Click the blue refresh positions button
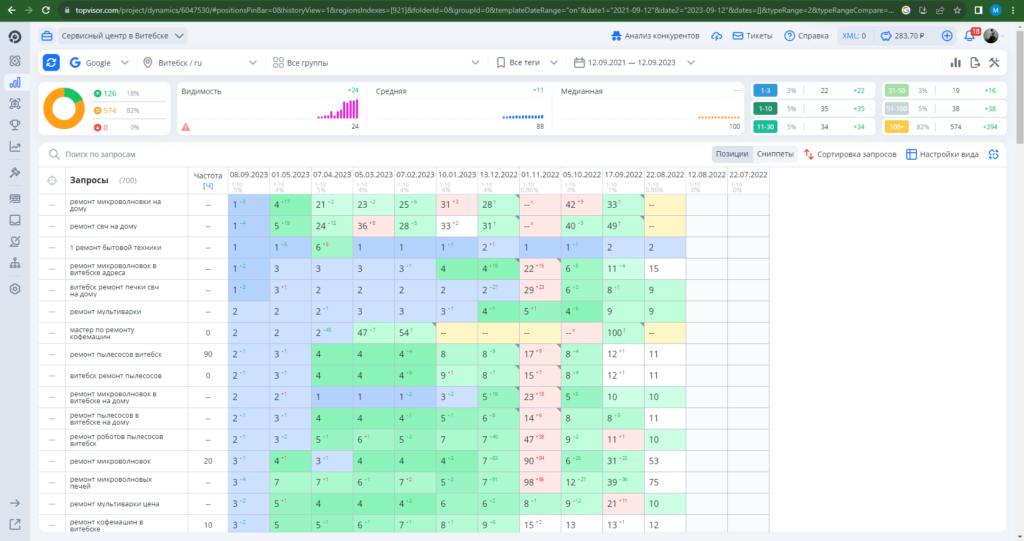Viewport: 1024px width, 541px height. pos(51,63)
